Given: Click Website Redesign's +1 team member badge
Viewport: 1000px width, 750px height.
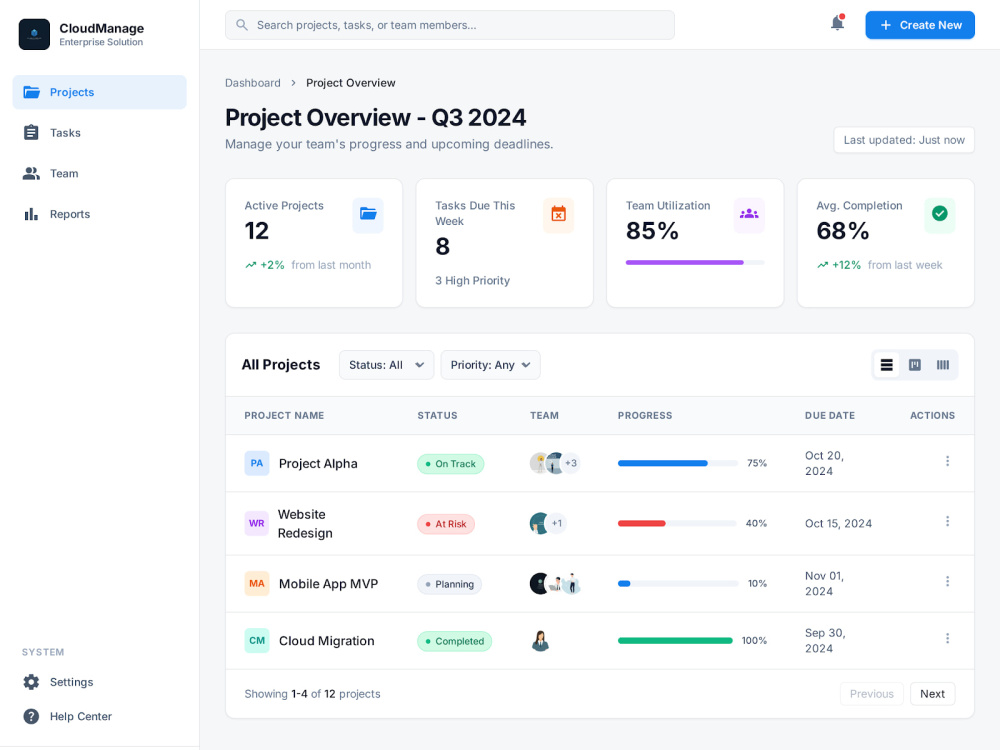Looking at the screenshot, I should click(557, 524).
